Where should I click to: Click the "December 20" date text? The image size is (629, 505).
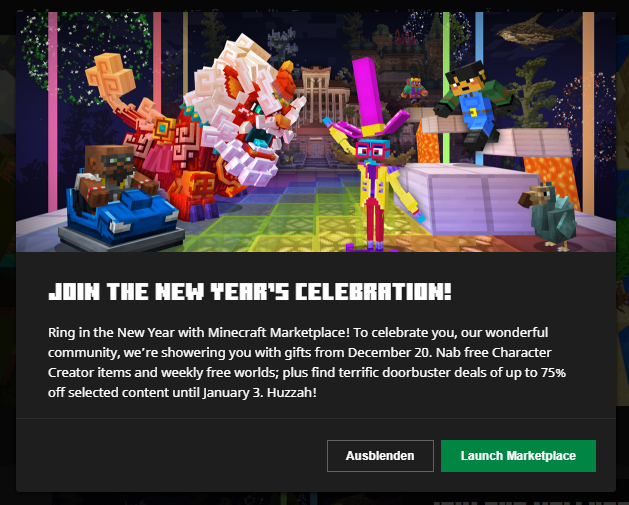tap(390, 353)
